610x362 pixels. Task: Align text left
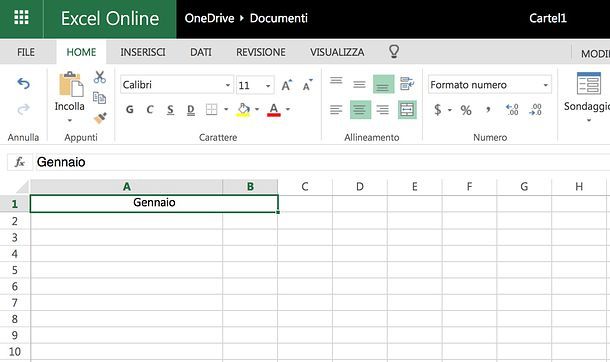click(x=336, y=110)
